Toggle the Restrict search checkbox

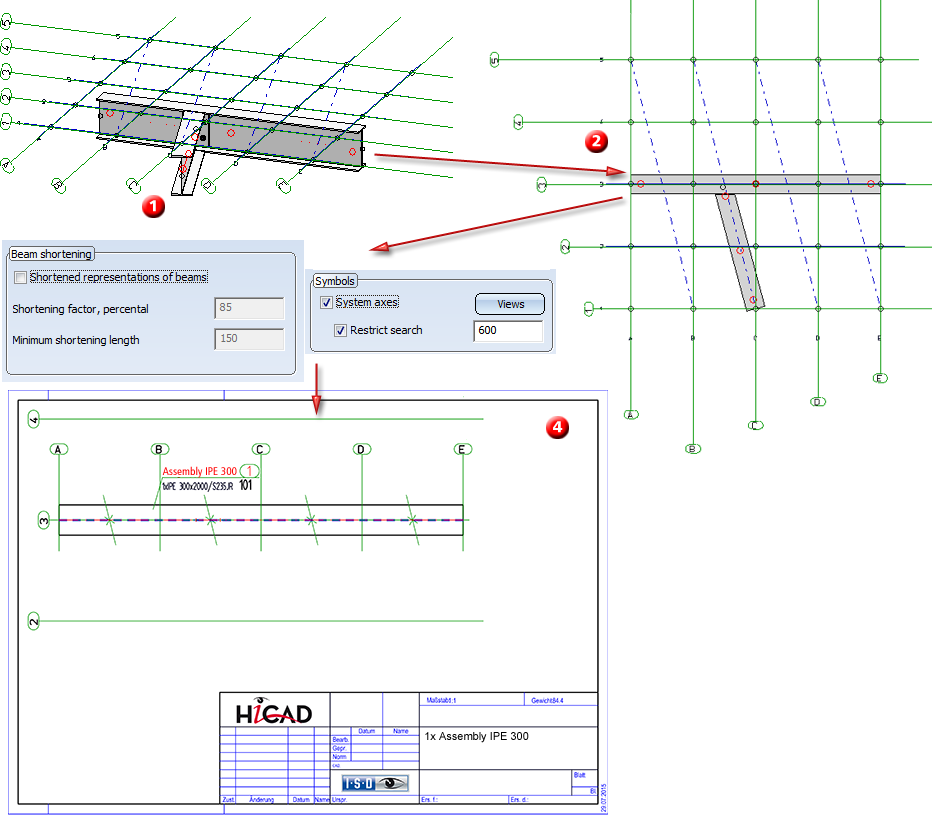pos(340,330)
